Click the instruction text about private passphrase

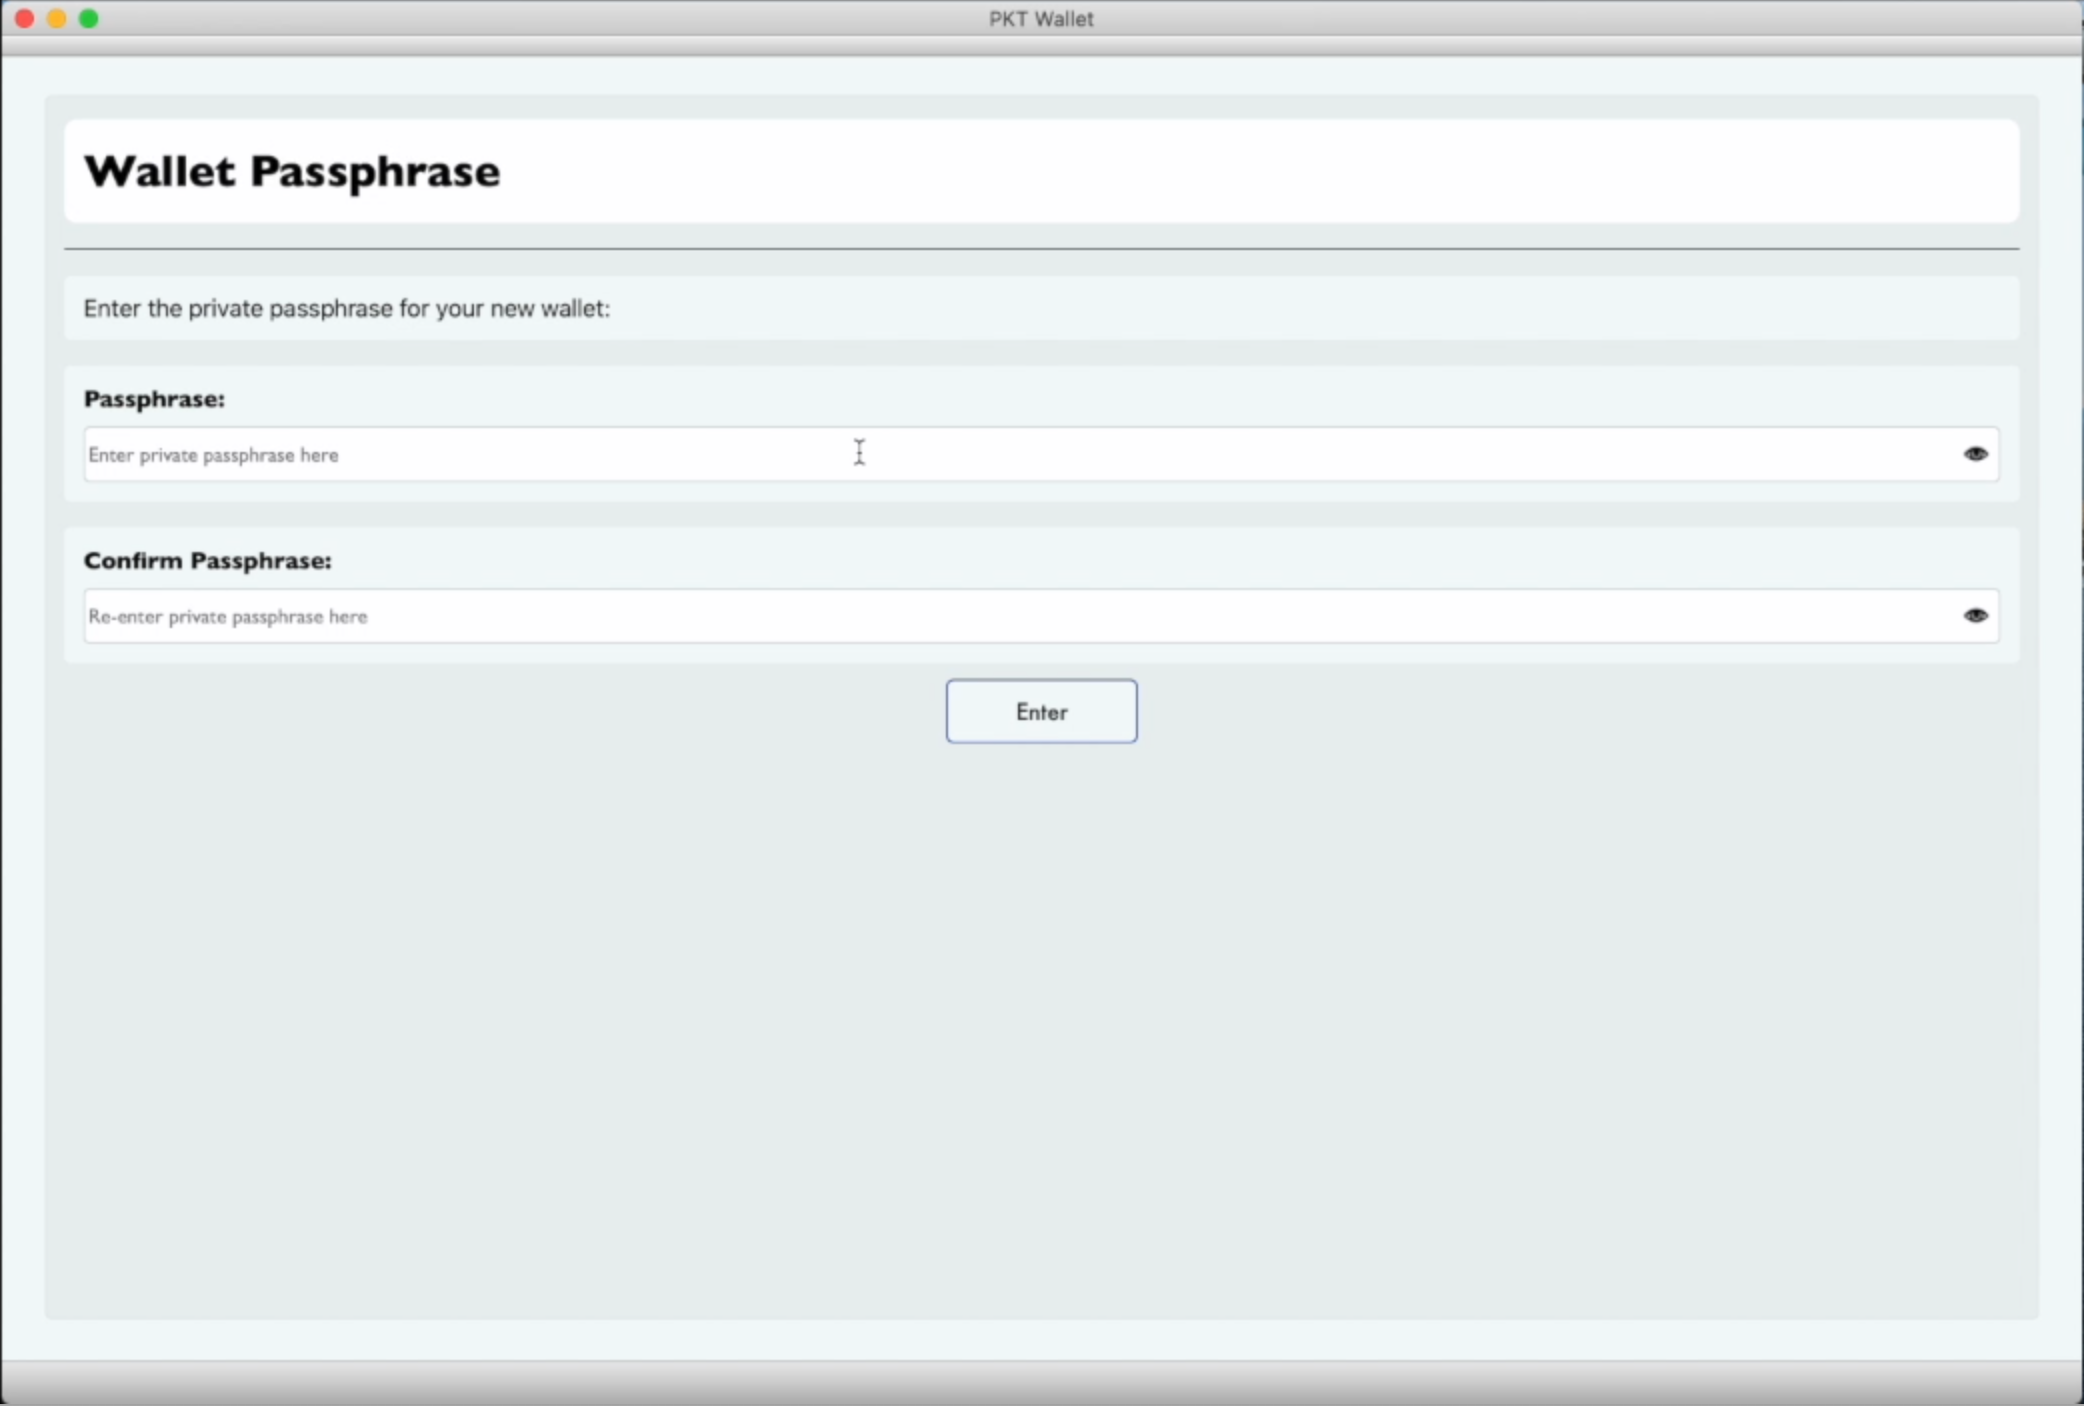pos(347,308)
